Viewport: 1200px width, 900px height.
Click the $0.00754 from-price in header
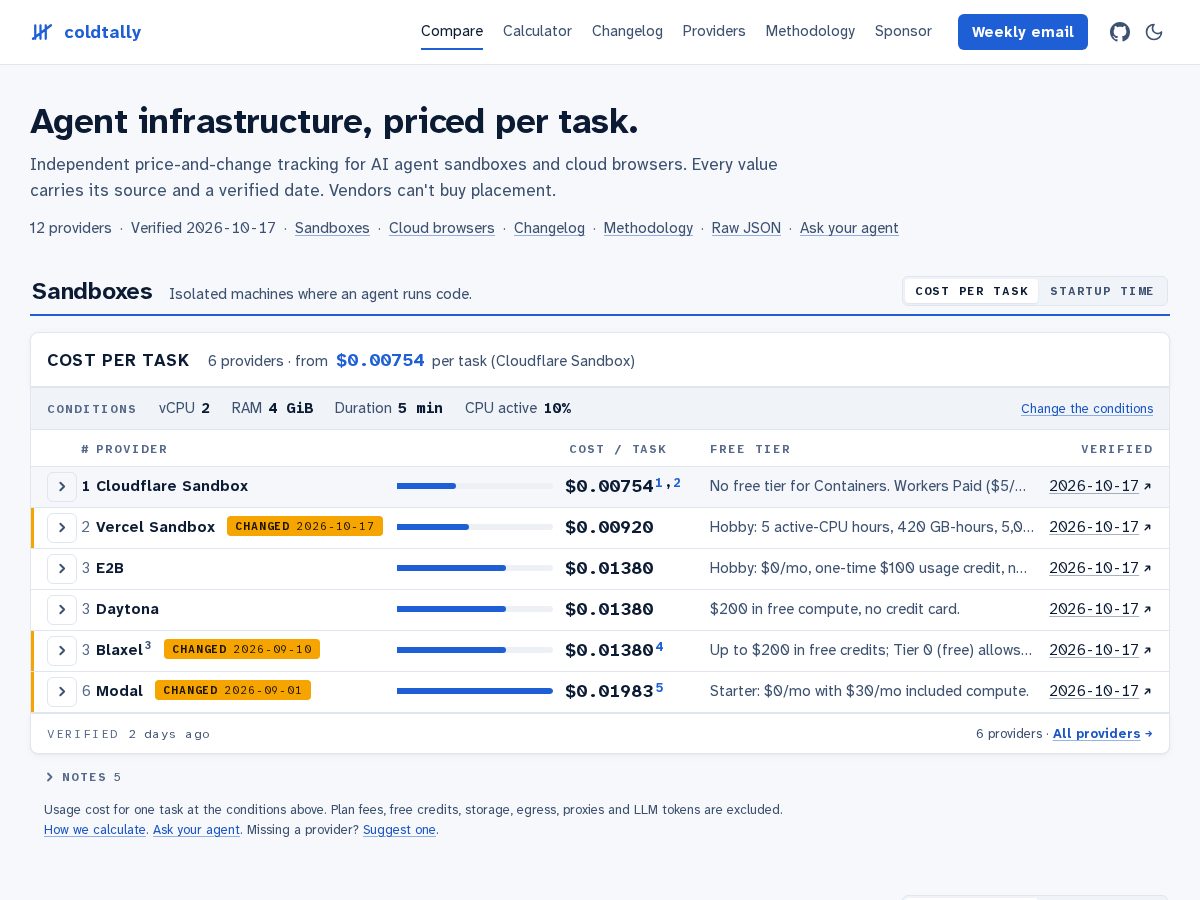click(x=380, y=360)
